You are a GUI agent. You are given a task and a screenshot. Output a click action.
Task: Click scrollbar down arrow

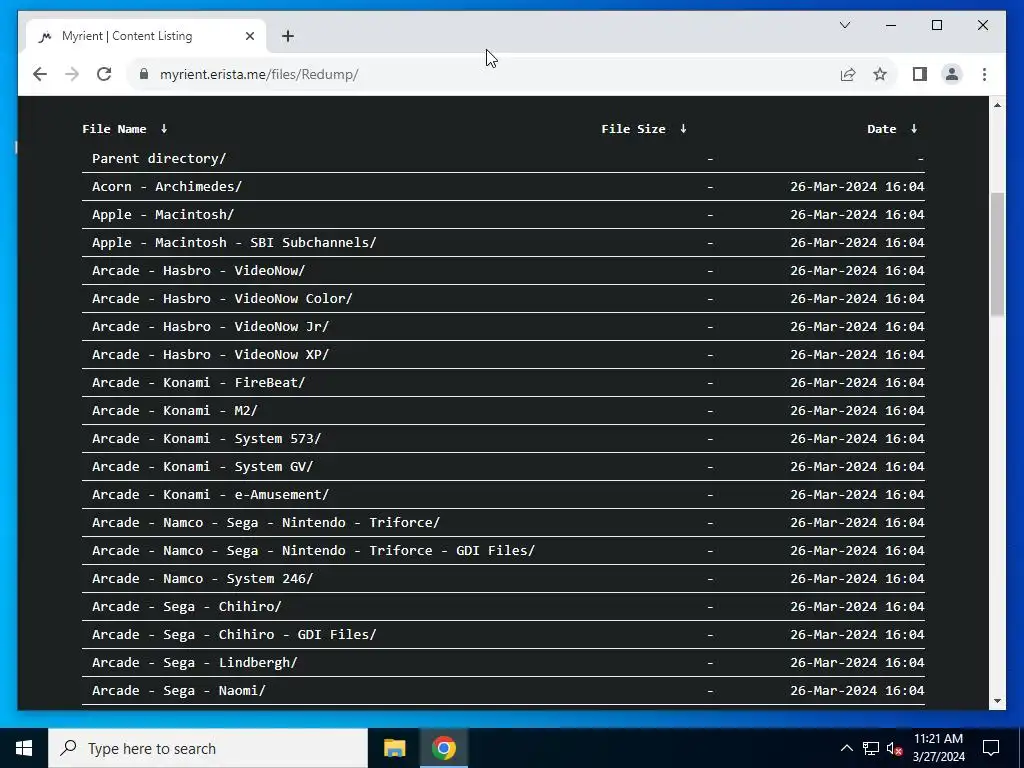point(997,701)
